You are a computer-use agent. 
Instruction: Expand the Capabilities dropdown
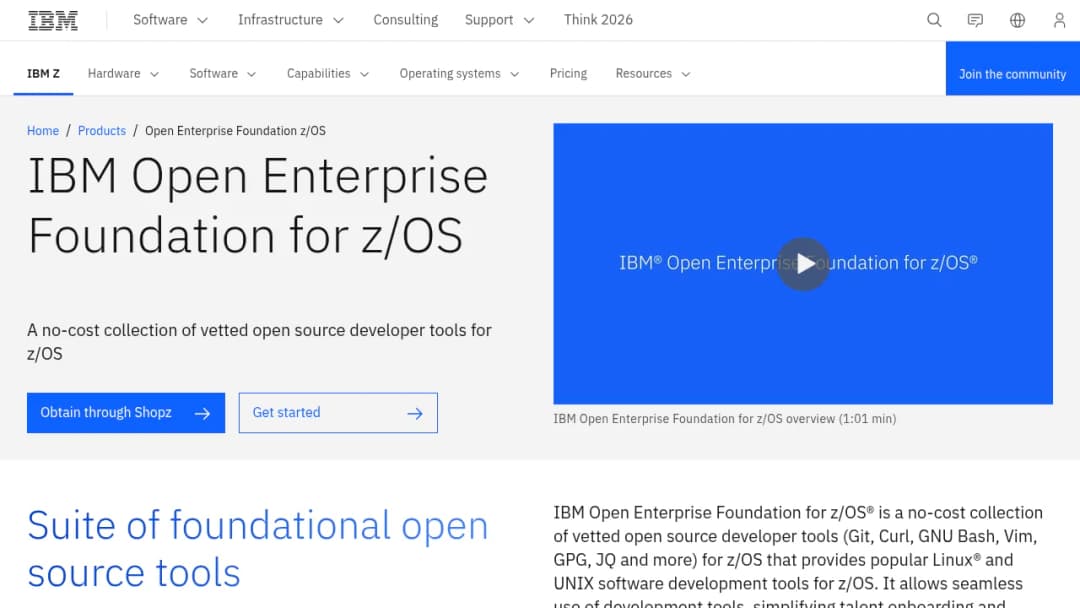click(x=328, y=74)
